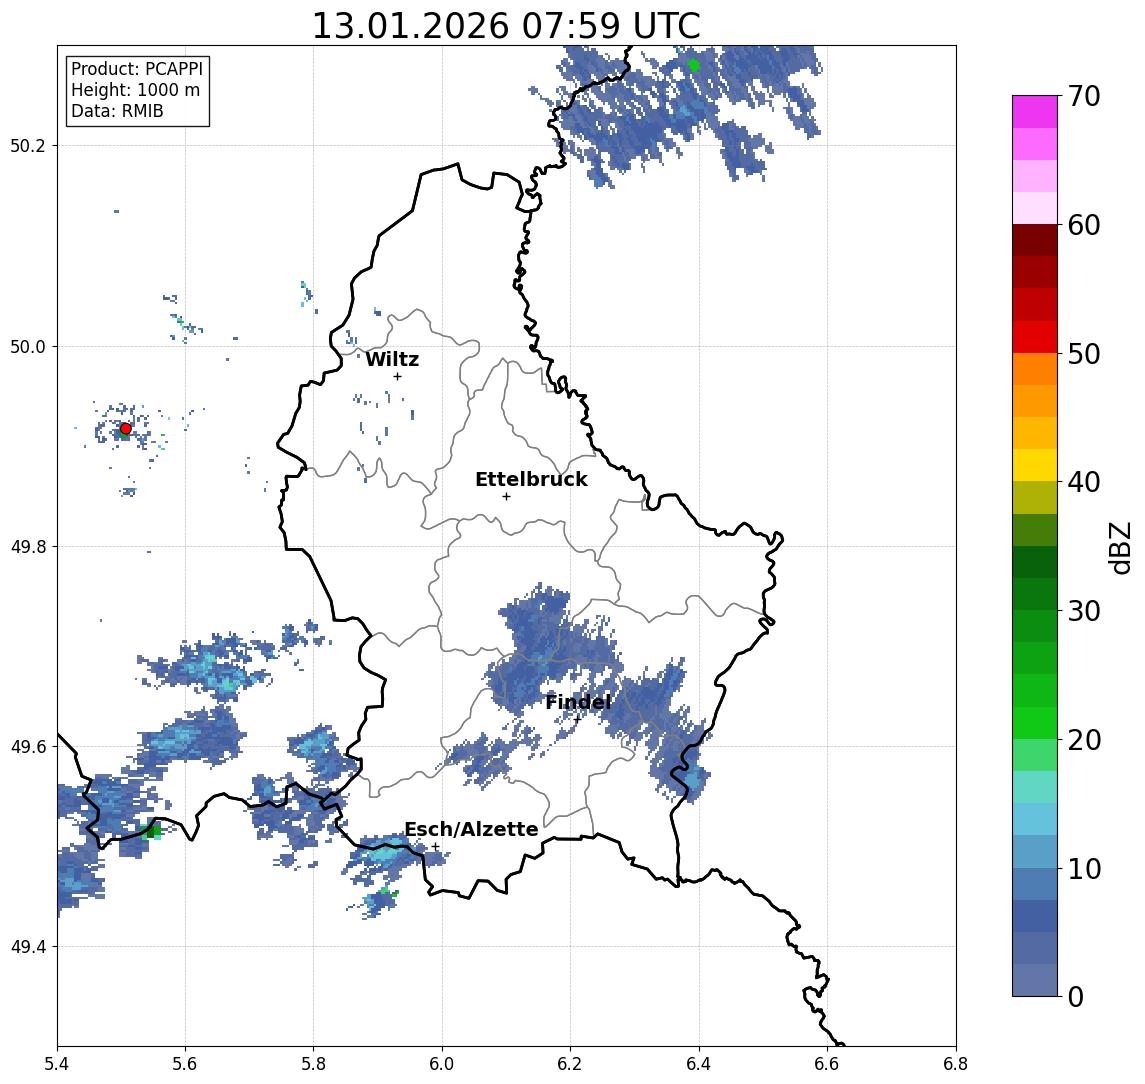Click the dBZ colorbar axis label

click(x=1120, y=547)
